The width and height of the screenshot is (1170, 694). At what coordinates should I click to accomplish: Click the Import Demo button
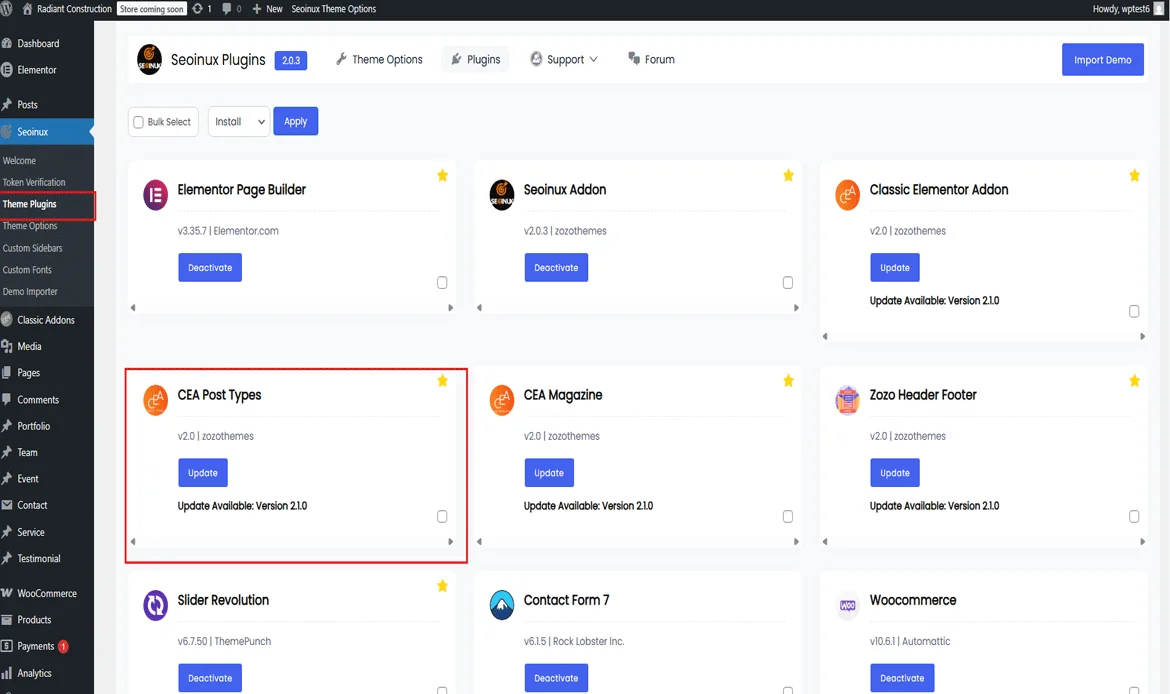[1102, 60]
